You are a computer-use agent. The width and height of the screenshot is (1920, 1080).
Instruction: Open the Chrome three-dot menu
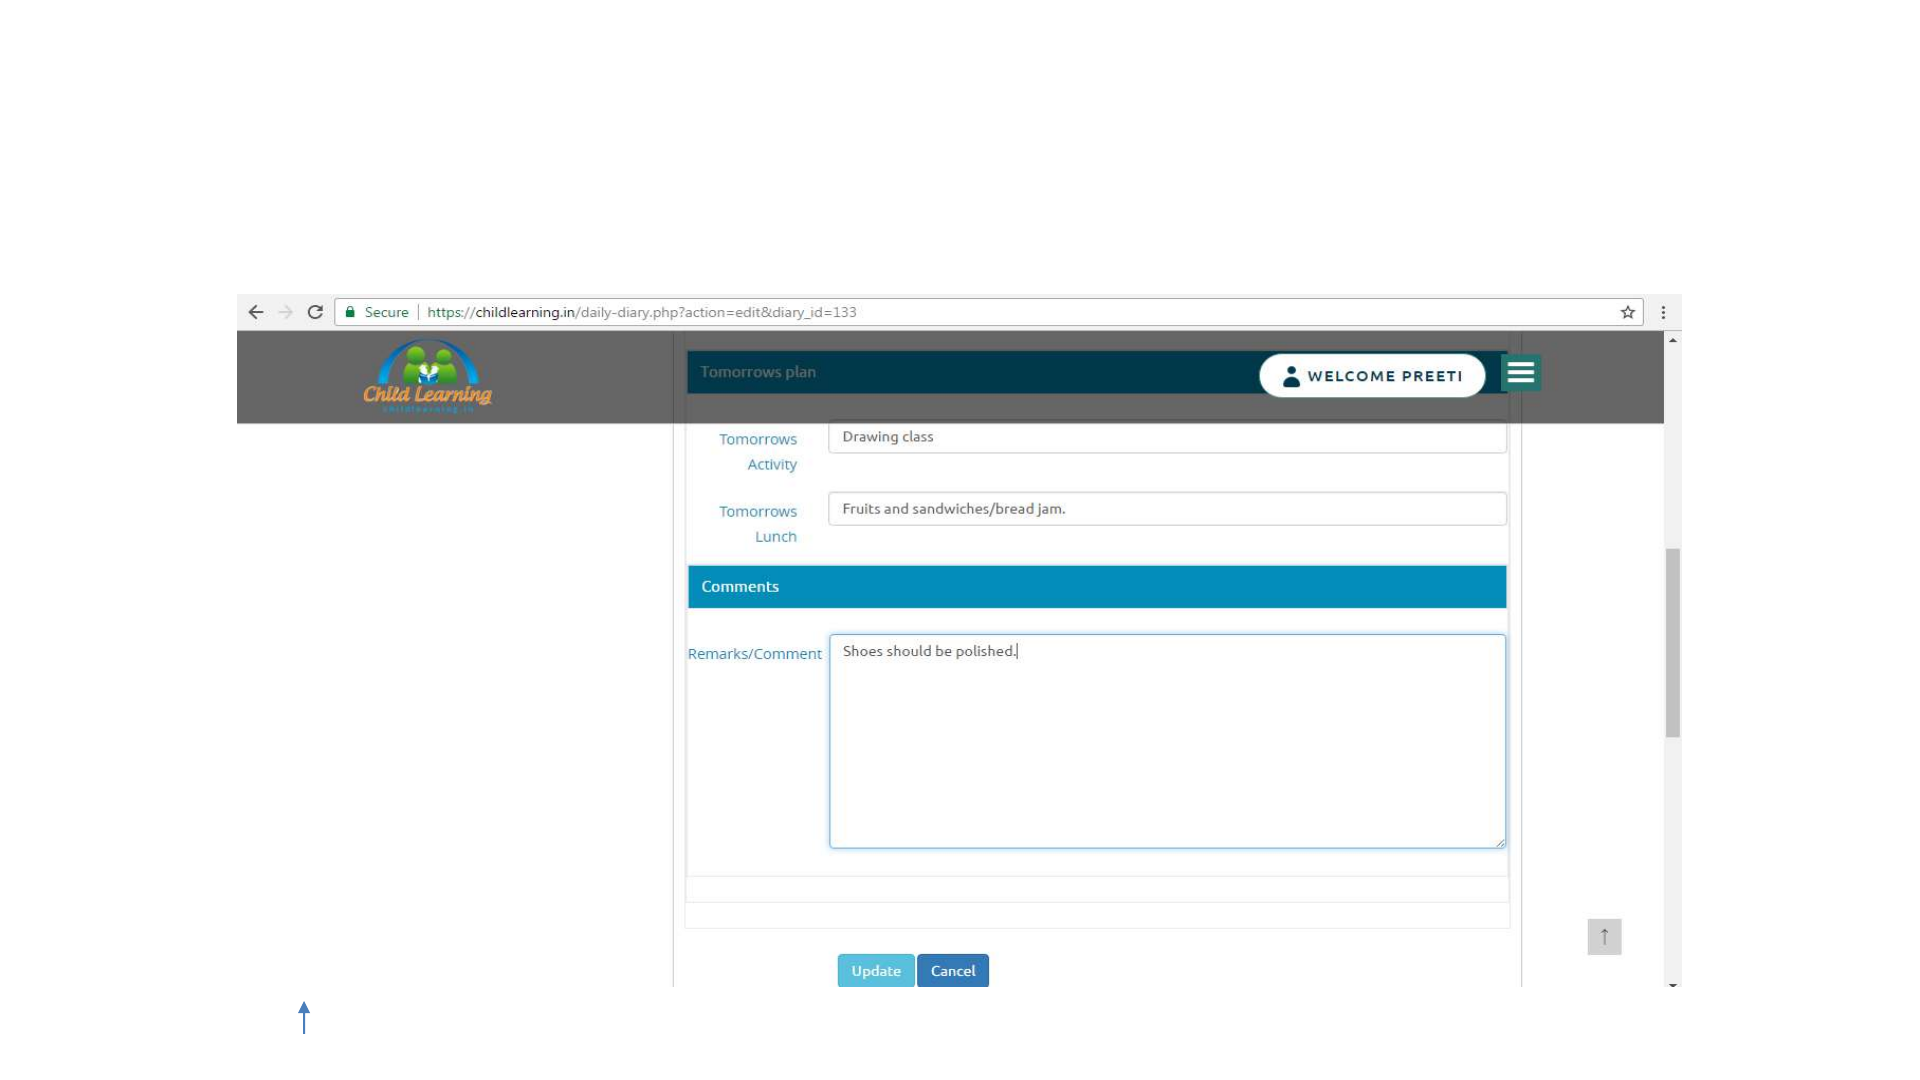[1663, 312]
